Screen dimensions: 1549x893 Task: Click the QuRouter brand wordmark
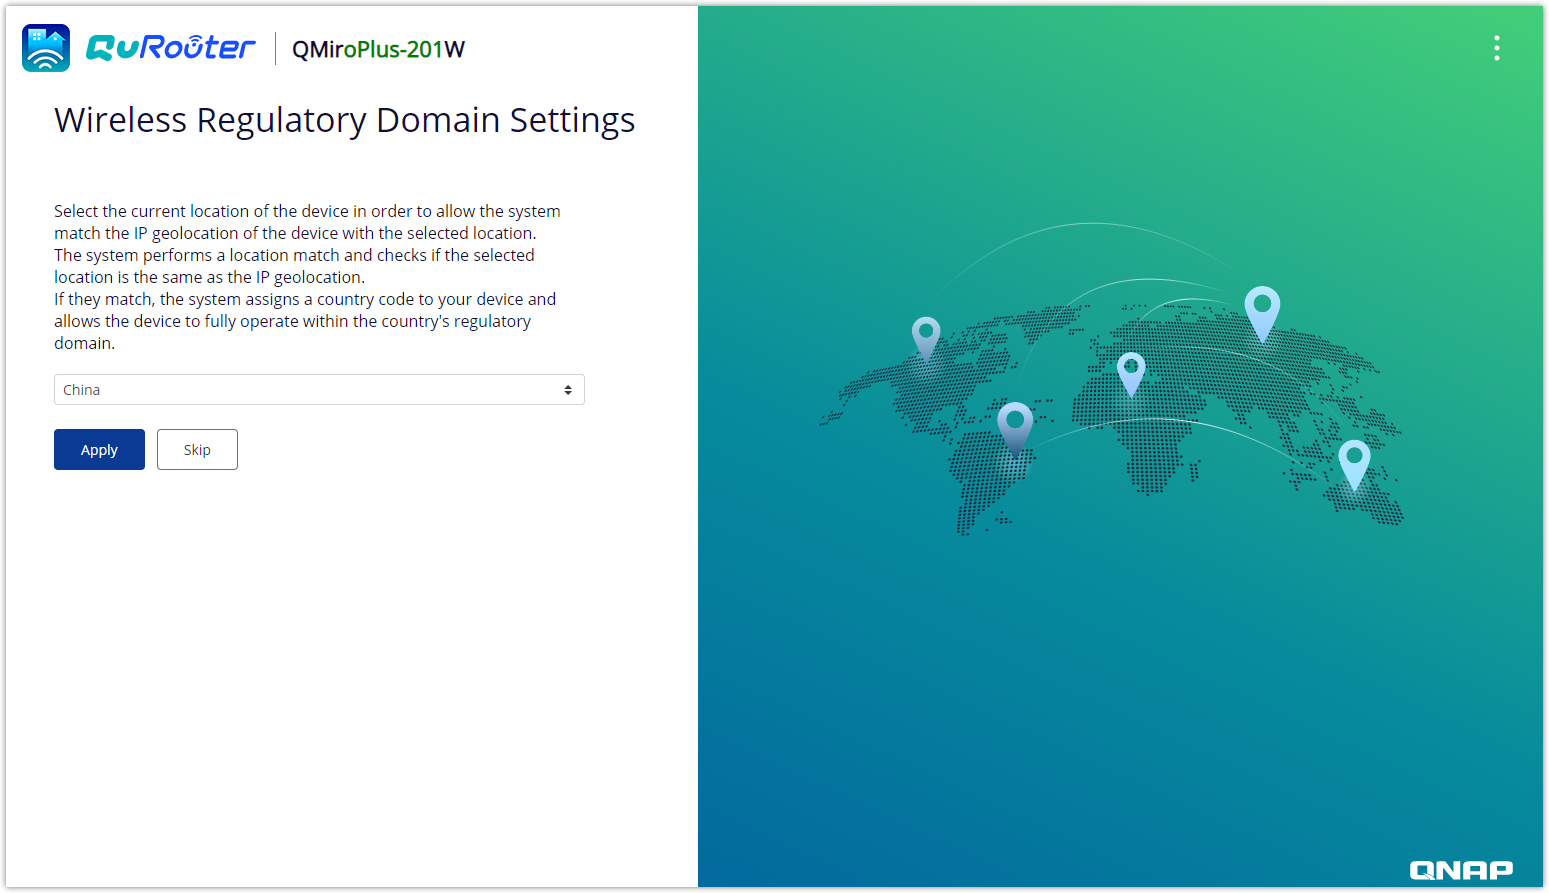tap(171, 48)
